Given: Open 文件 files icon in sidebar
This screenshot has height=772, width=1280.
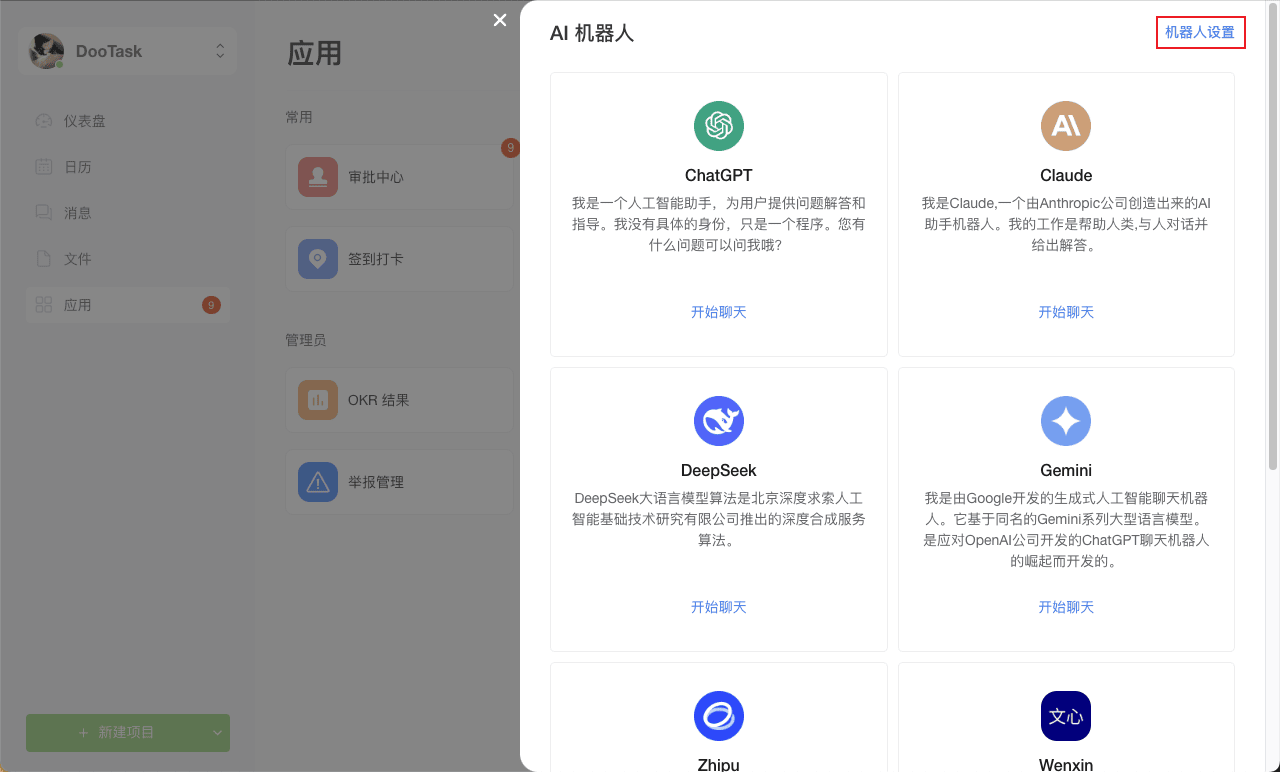Looking at the screenshot, I should 43,259.
